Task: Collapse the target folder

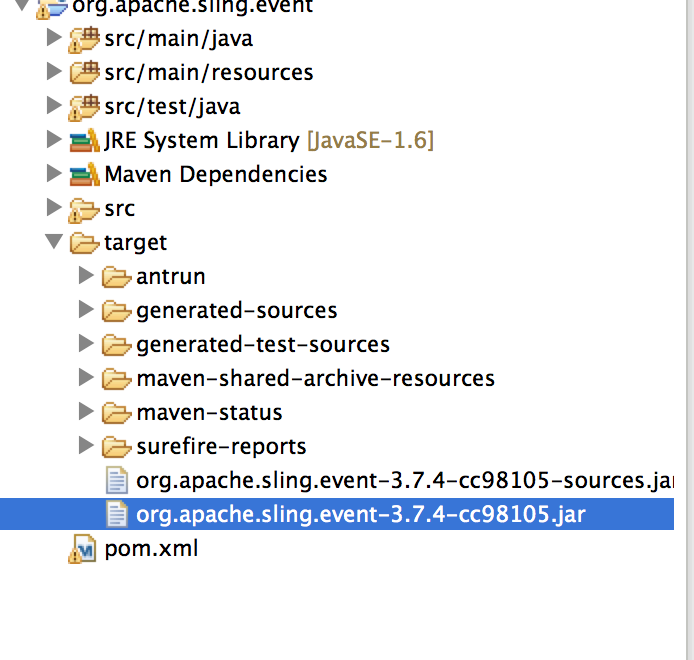Action: click(x=54, y=242)
